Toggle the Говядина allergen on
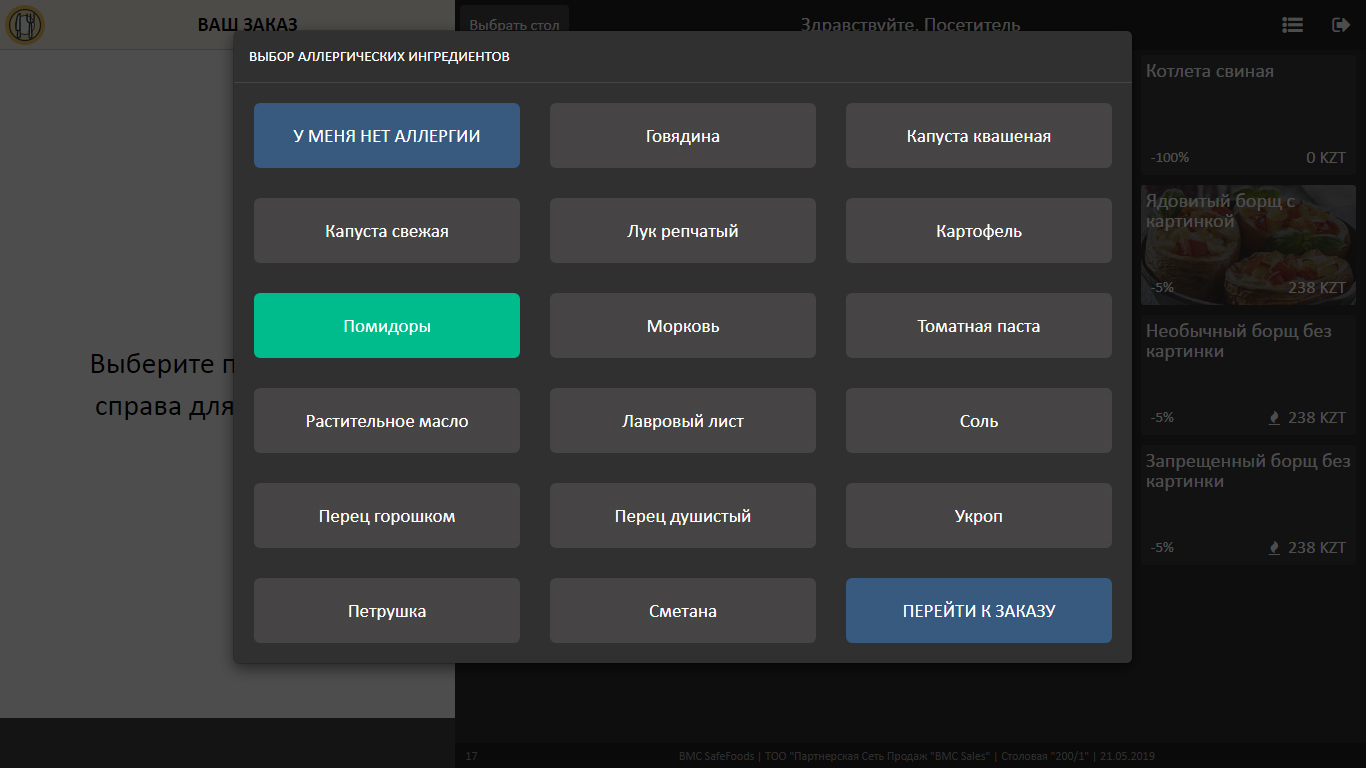 682,135
